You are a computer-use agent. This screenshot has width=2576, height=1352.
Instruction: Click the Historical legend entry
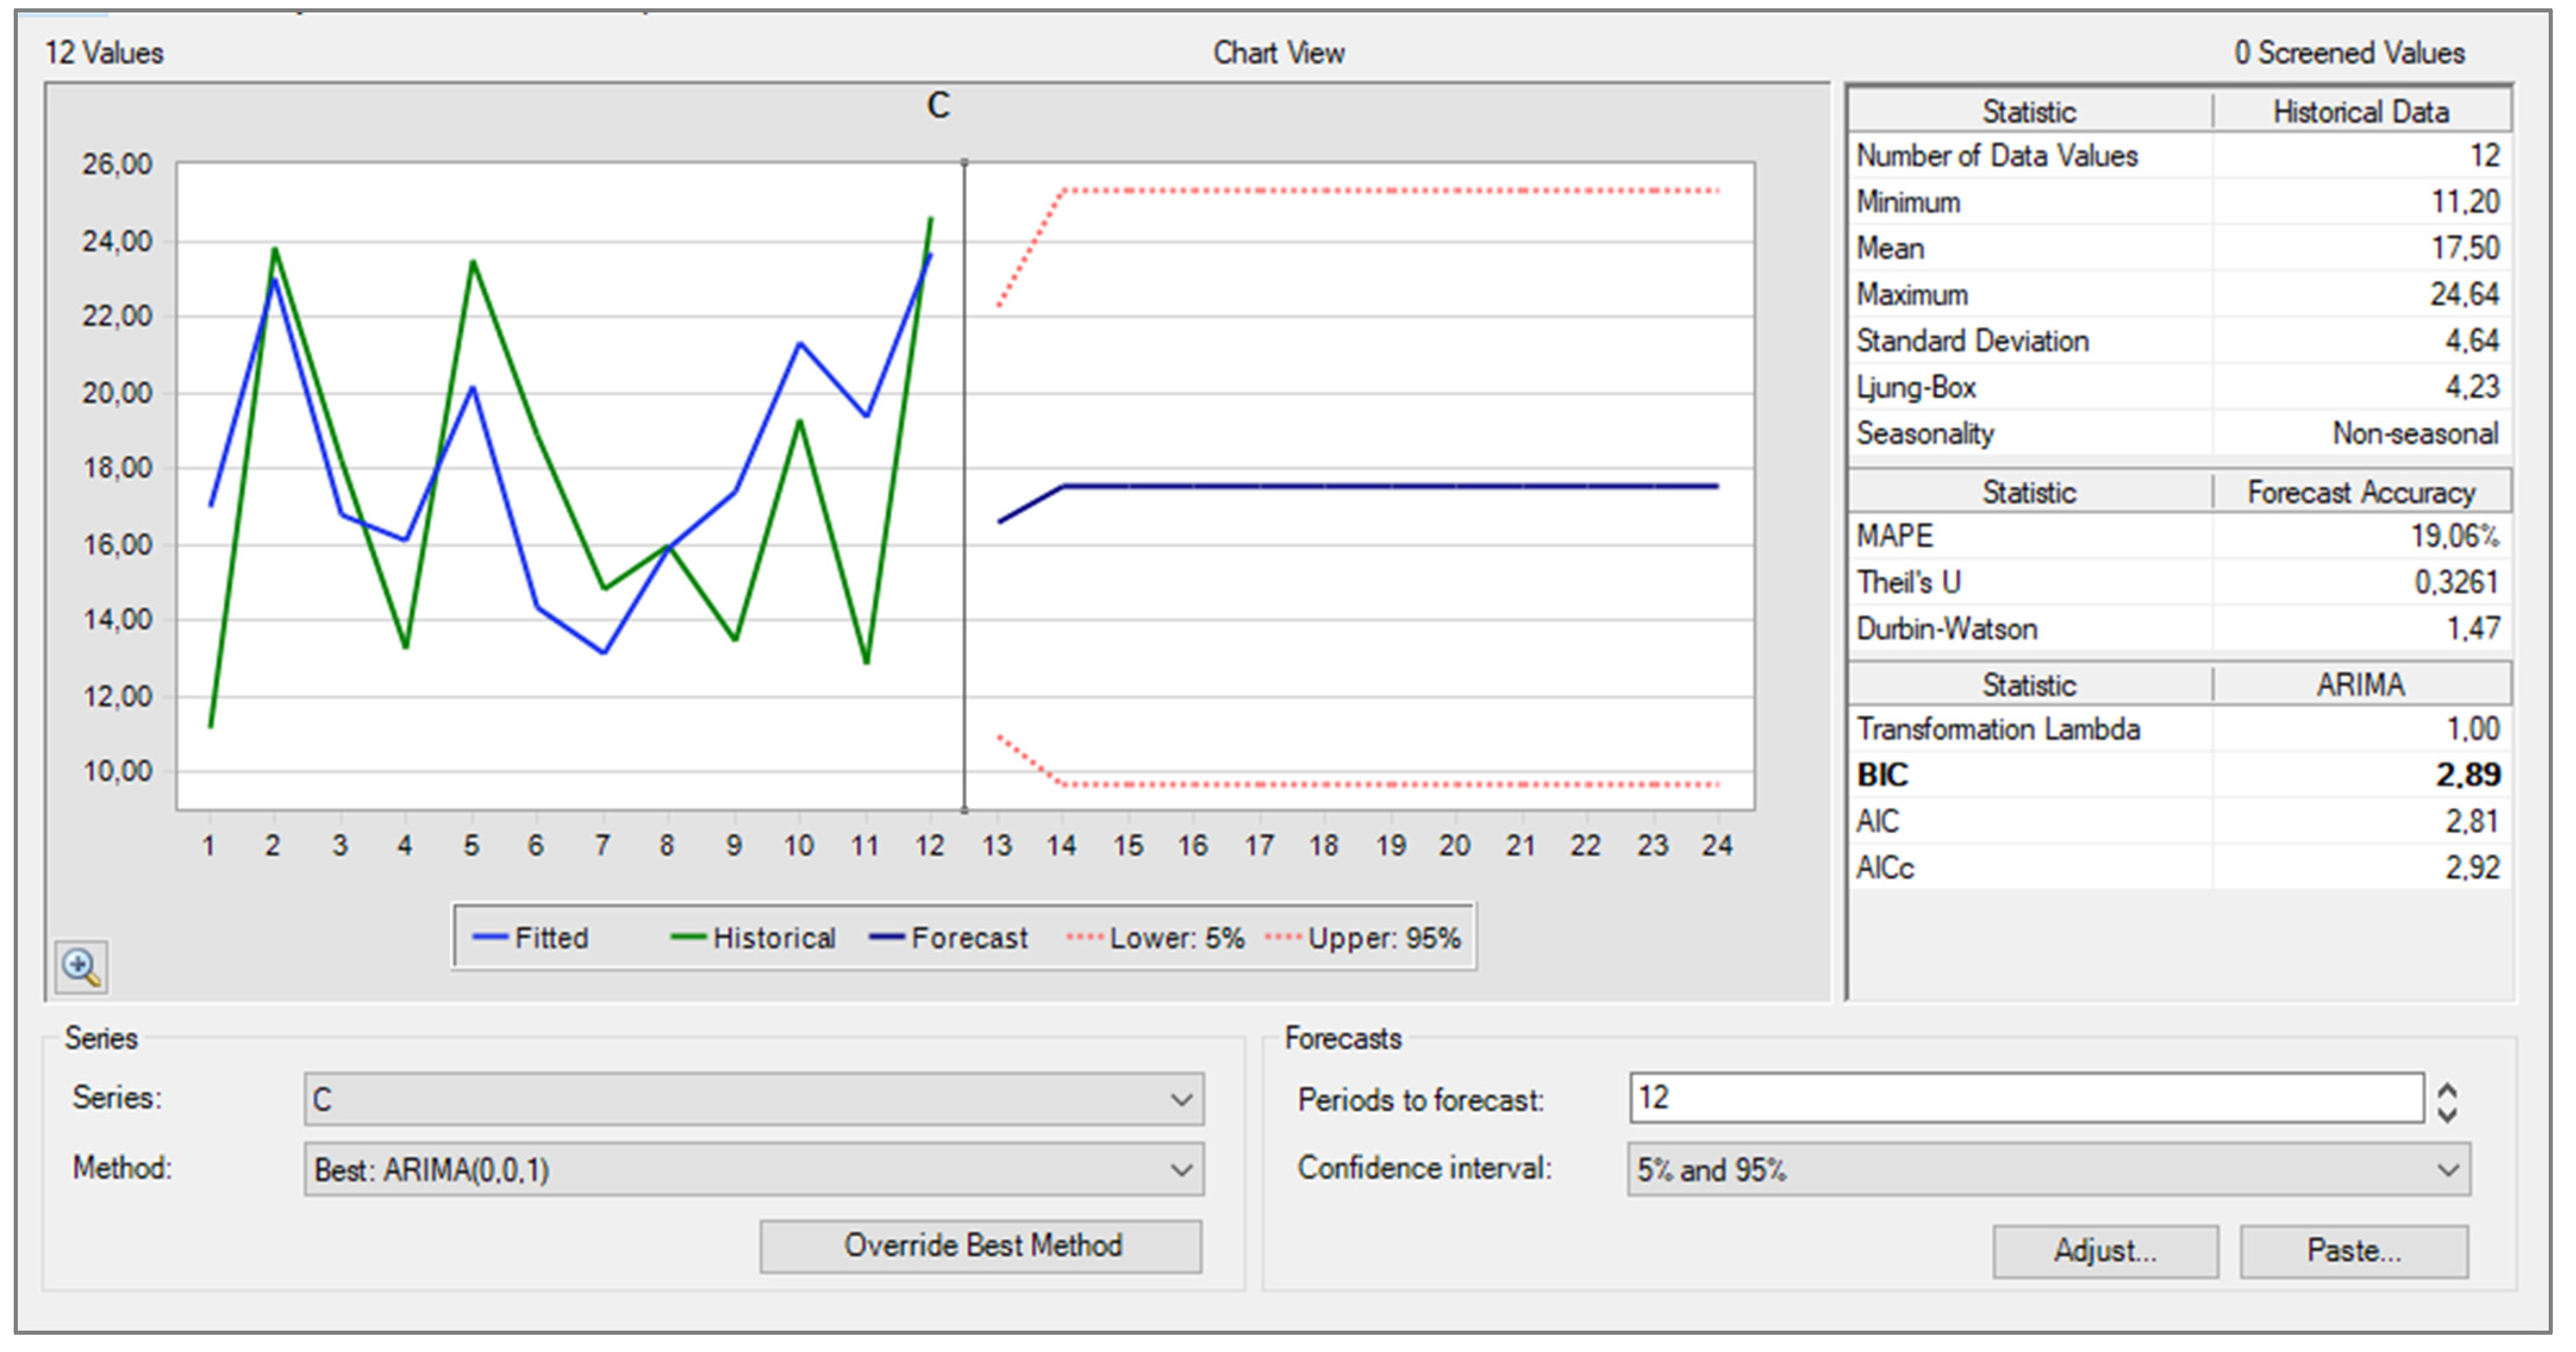pyautogui.click(x=773, y=938)
